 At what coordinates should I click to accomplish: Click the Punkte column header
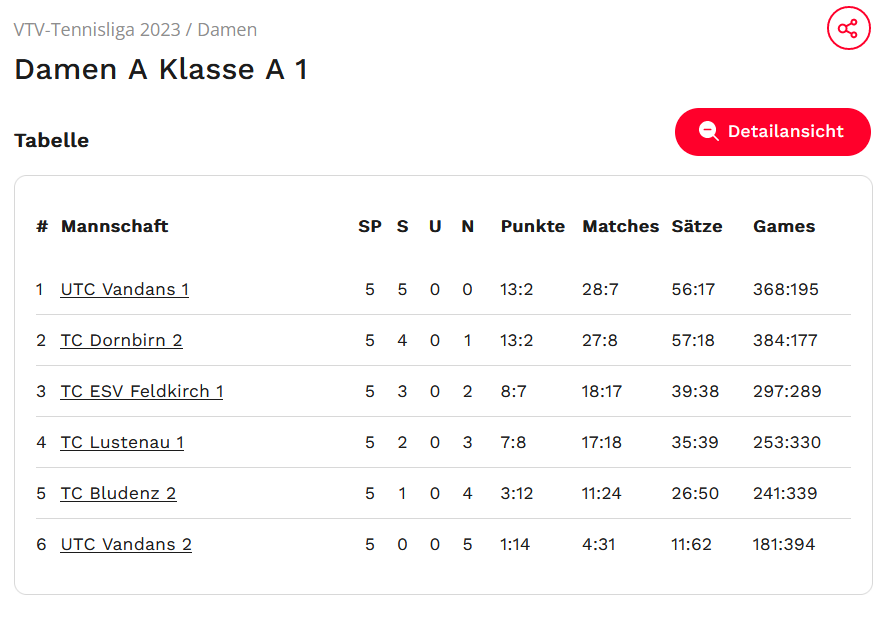tap(532, 226)
